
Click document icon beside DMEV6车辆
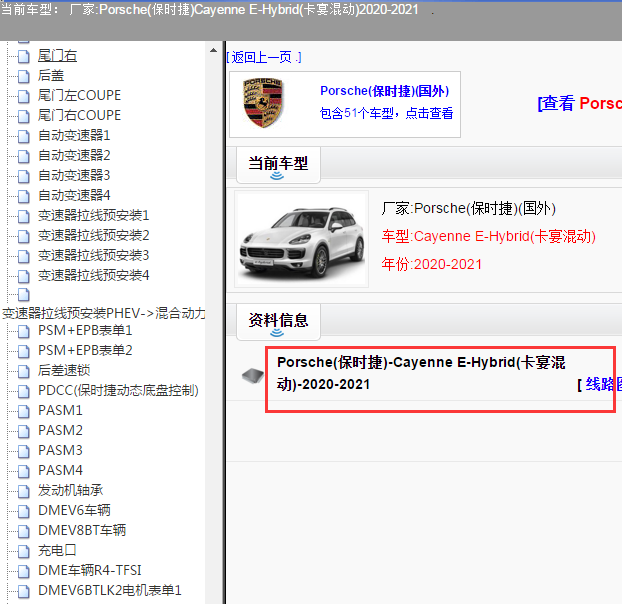tap(24, 511)
